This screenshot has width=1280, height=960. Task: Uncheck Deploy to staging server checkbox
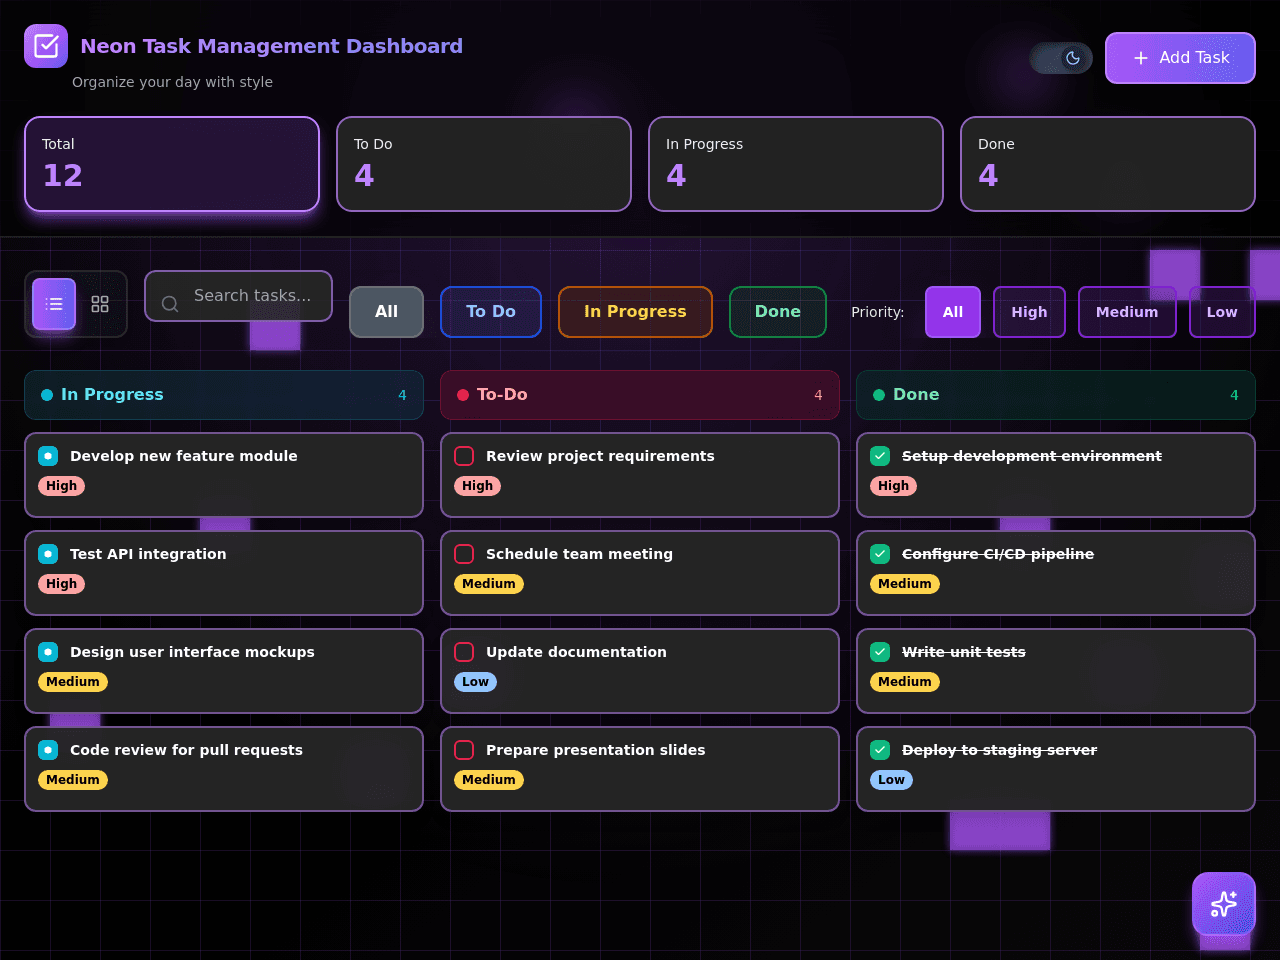click(x=880, y=750)
